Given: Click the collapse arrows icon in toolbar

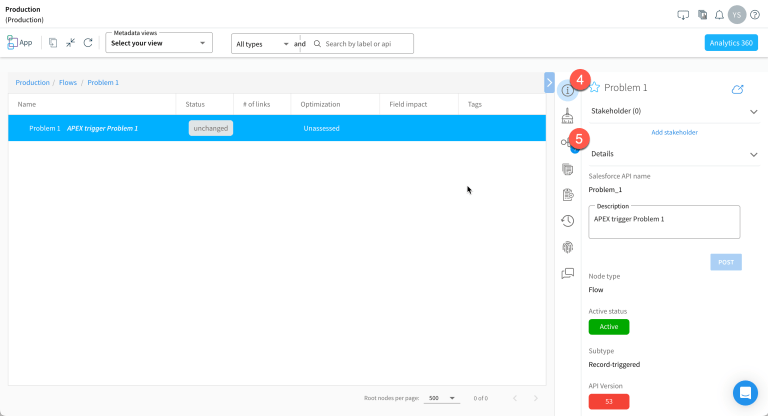Looking at the screenshot, I should point(71,43).
